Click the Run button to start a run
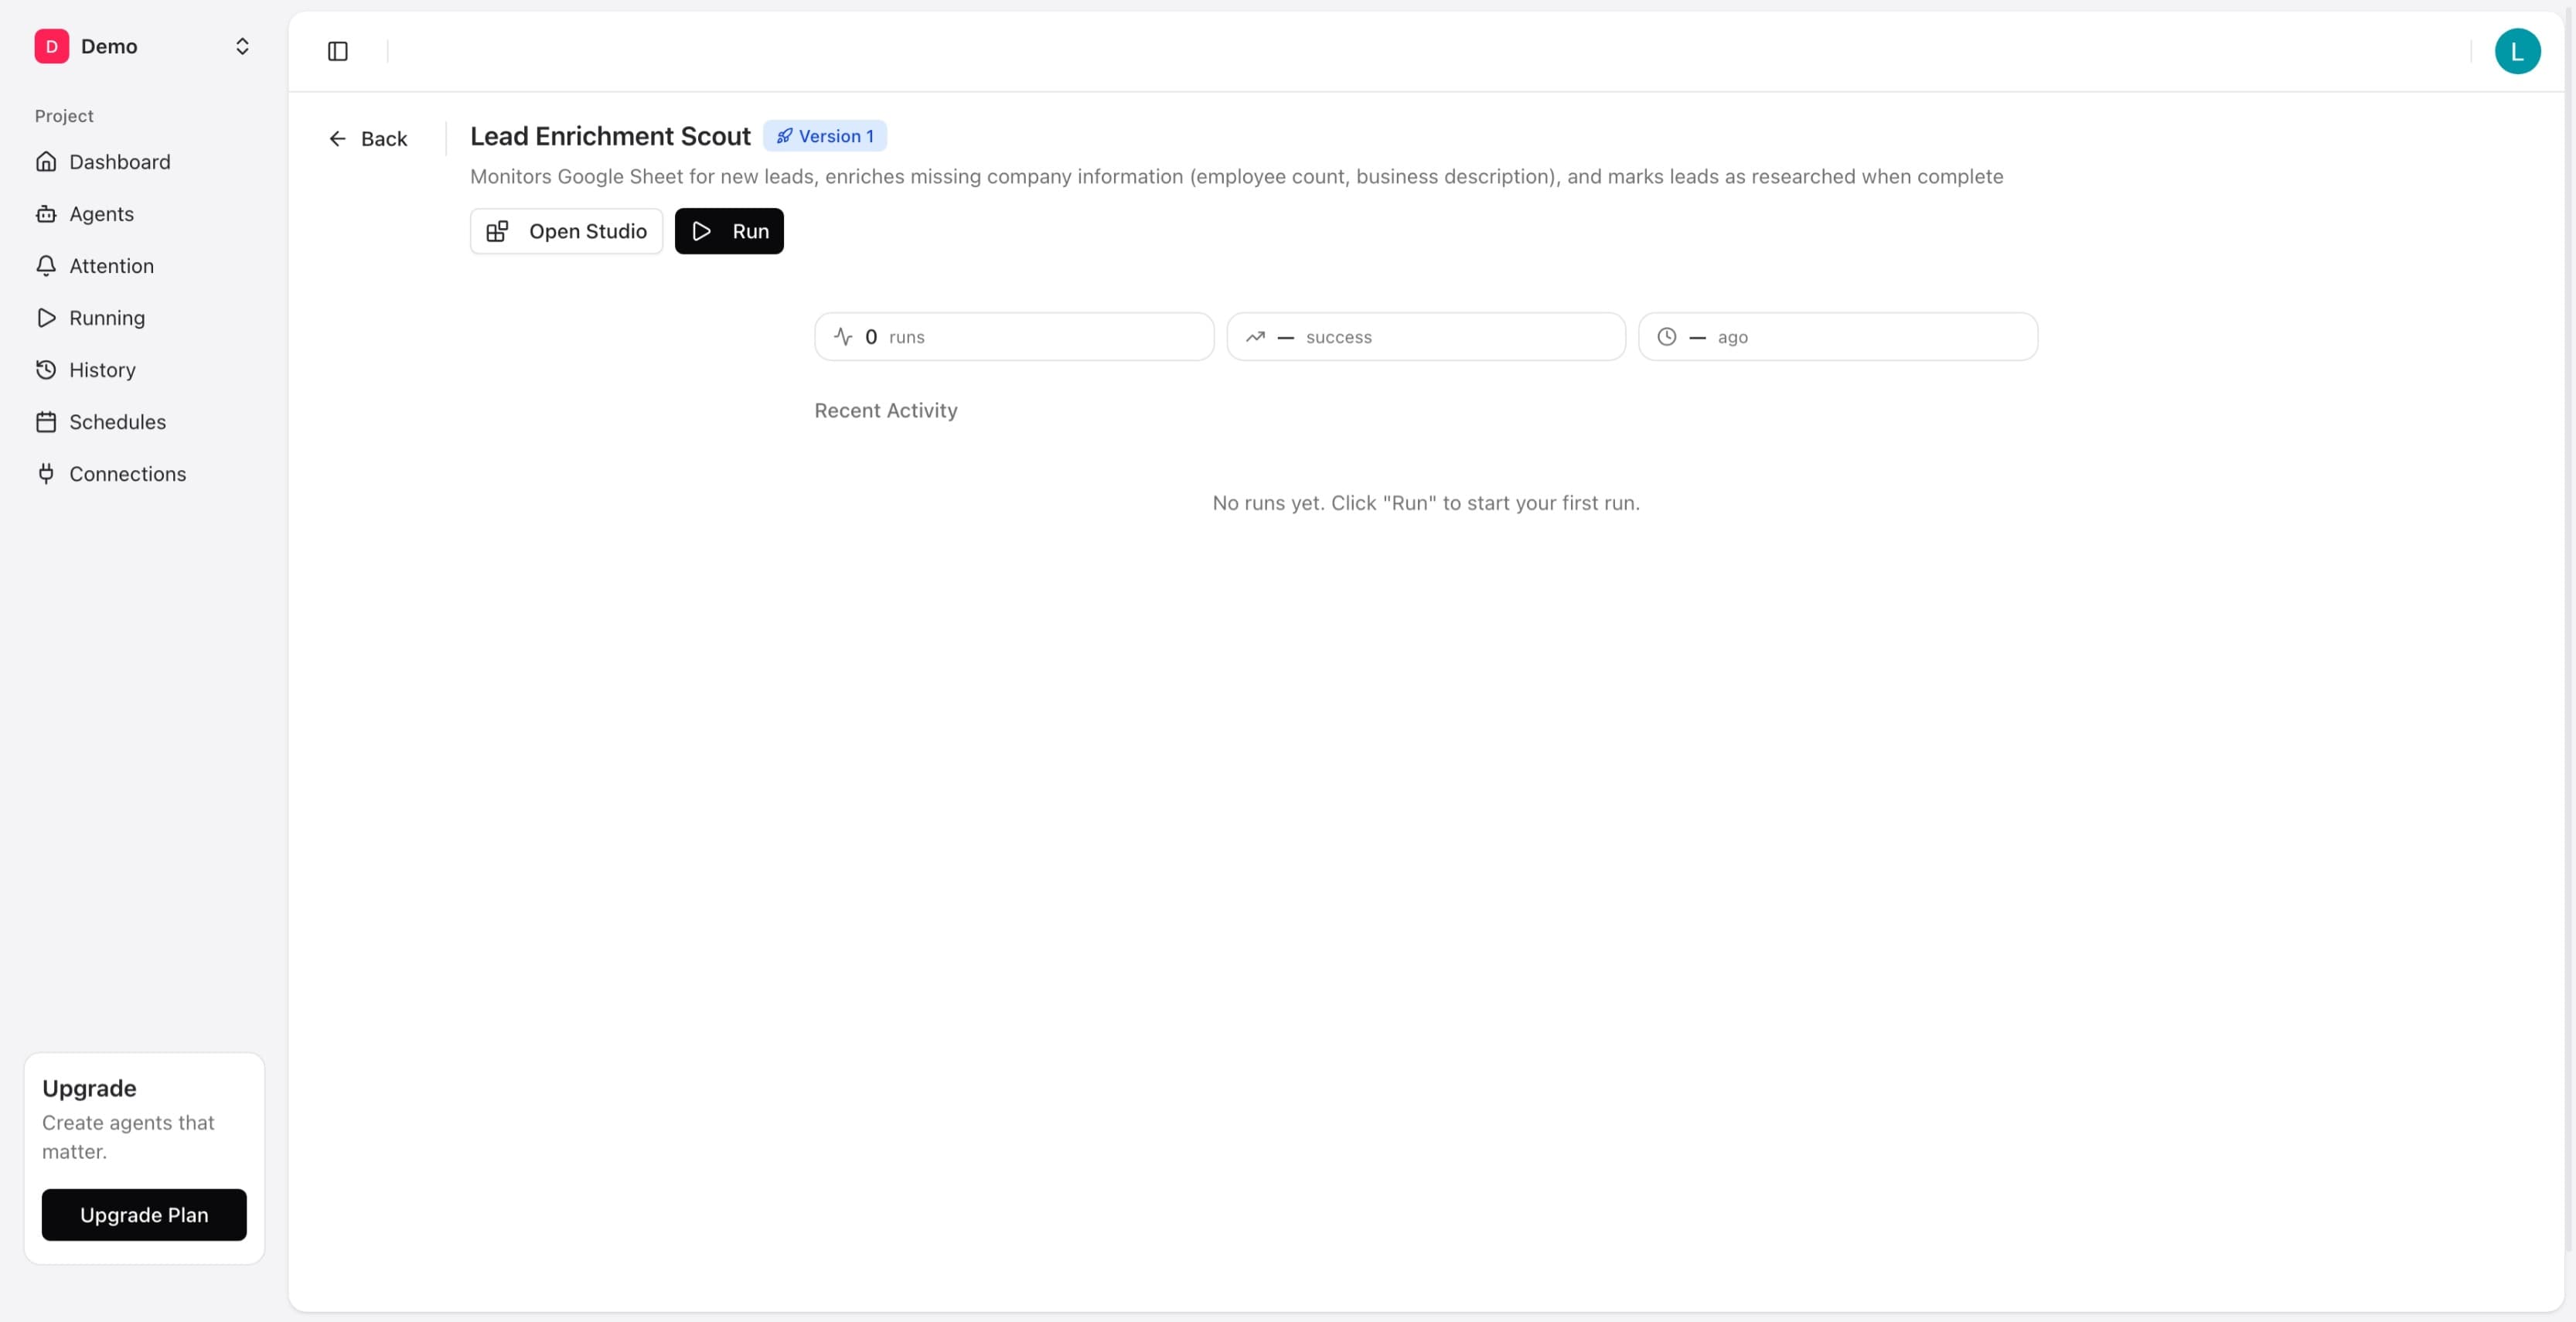 (729, 231)
